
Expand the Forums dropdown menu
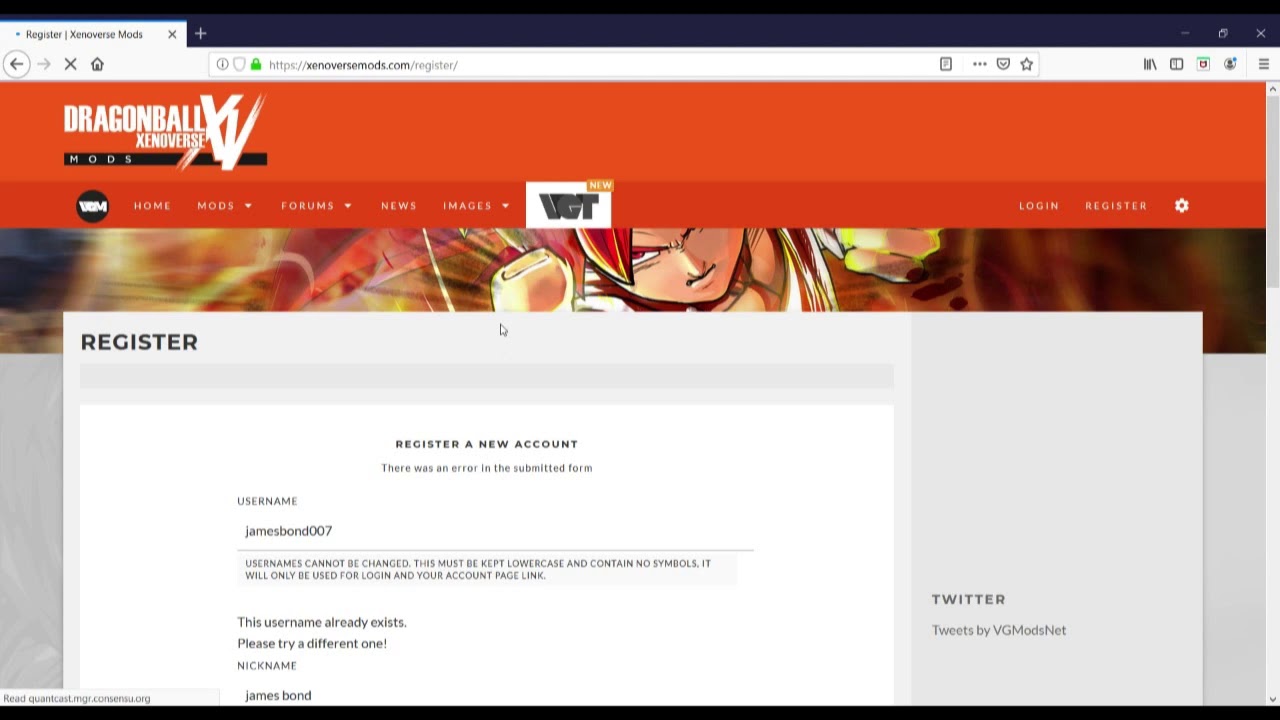coord(317,206)
